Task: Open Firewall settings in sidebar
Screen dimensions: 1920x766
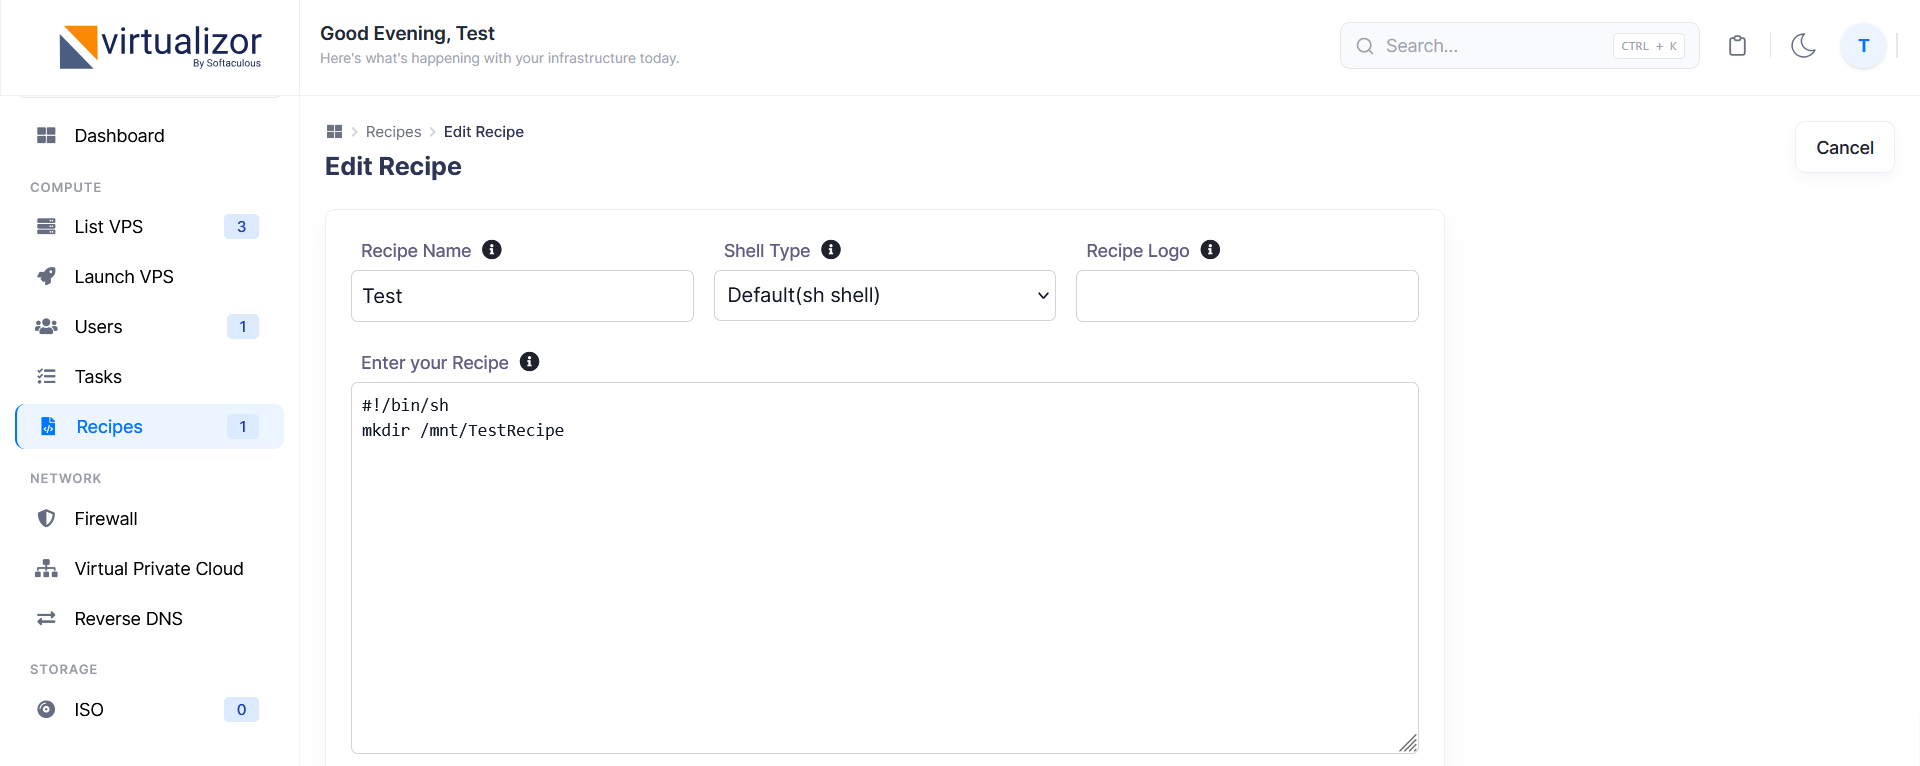Action: tap(150, 519)
